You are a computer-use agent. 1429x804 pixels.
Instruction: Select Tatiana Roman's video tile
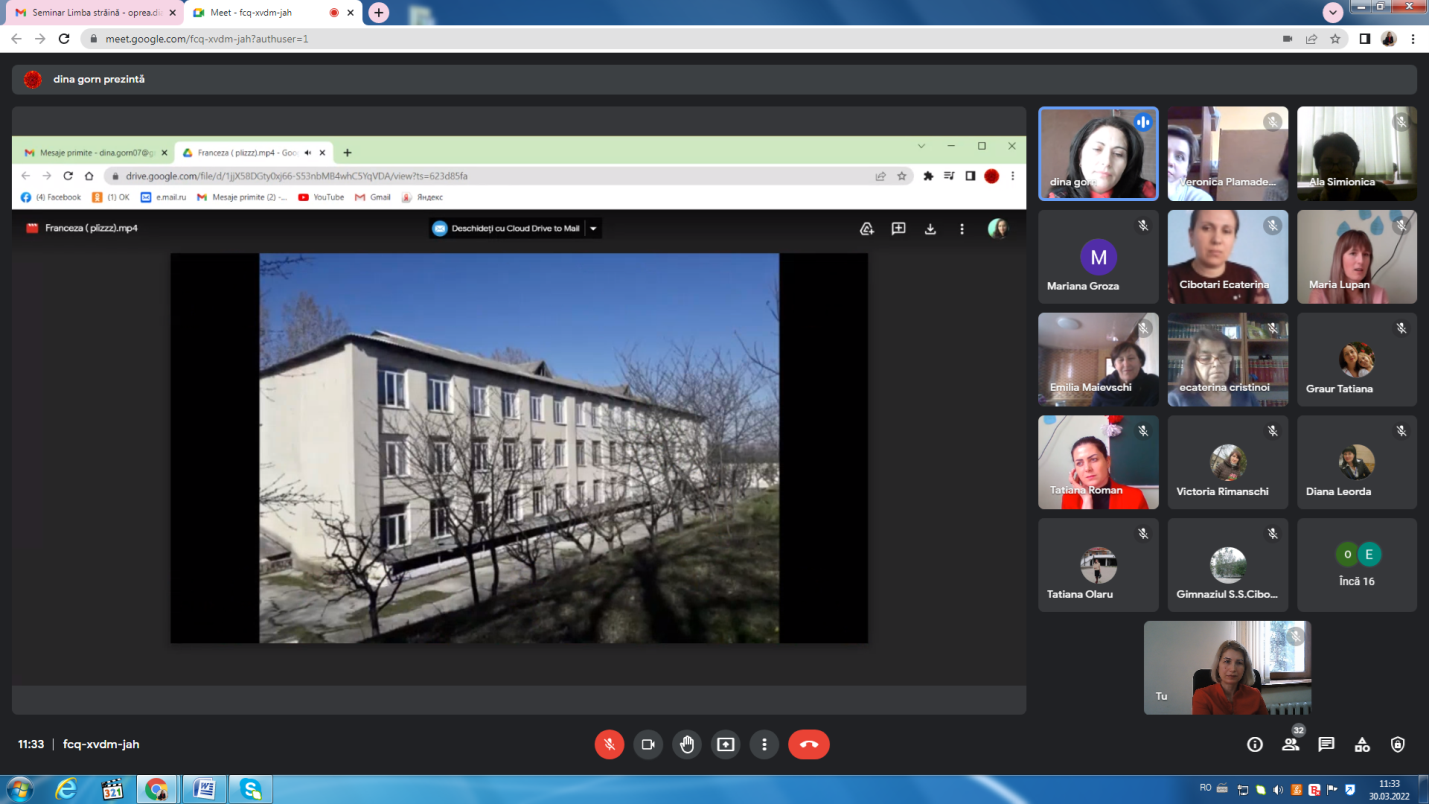coord(1098,462)
